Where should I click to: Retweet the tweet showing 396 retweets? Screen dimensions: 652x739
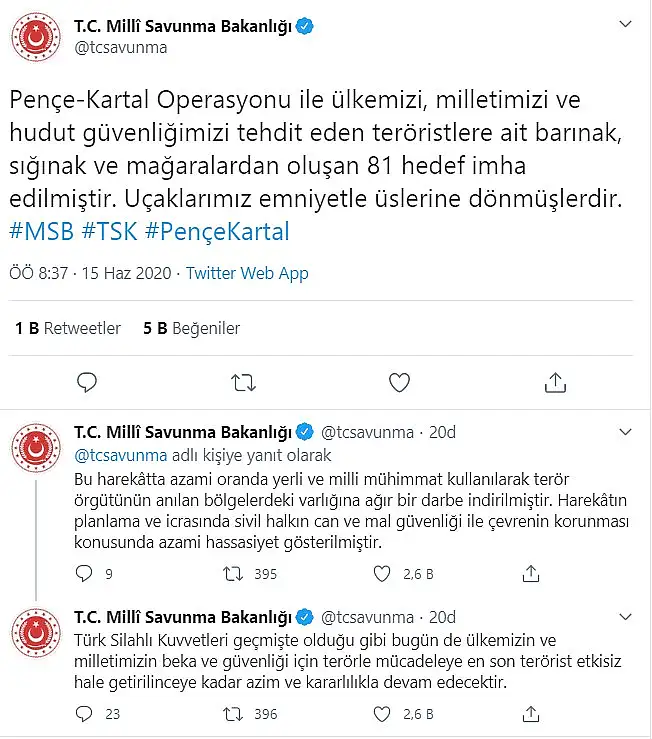click(233, 714)
